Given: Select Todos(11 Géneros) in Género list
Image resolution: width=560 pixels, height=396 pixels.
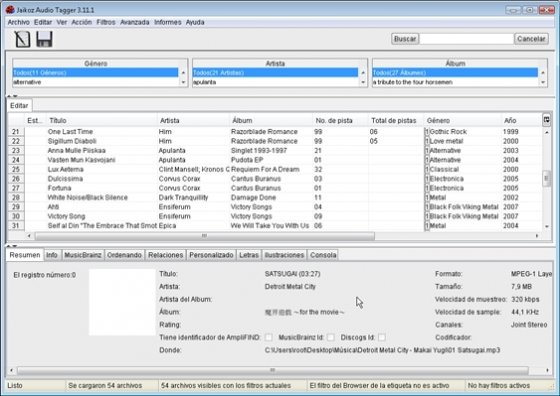Looking at the screenshot, I should pos(95,73).
